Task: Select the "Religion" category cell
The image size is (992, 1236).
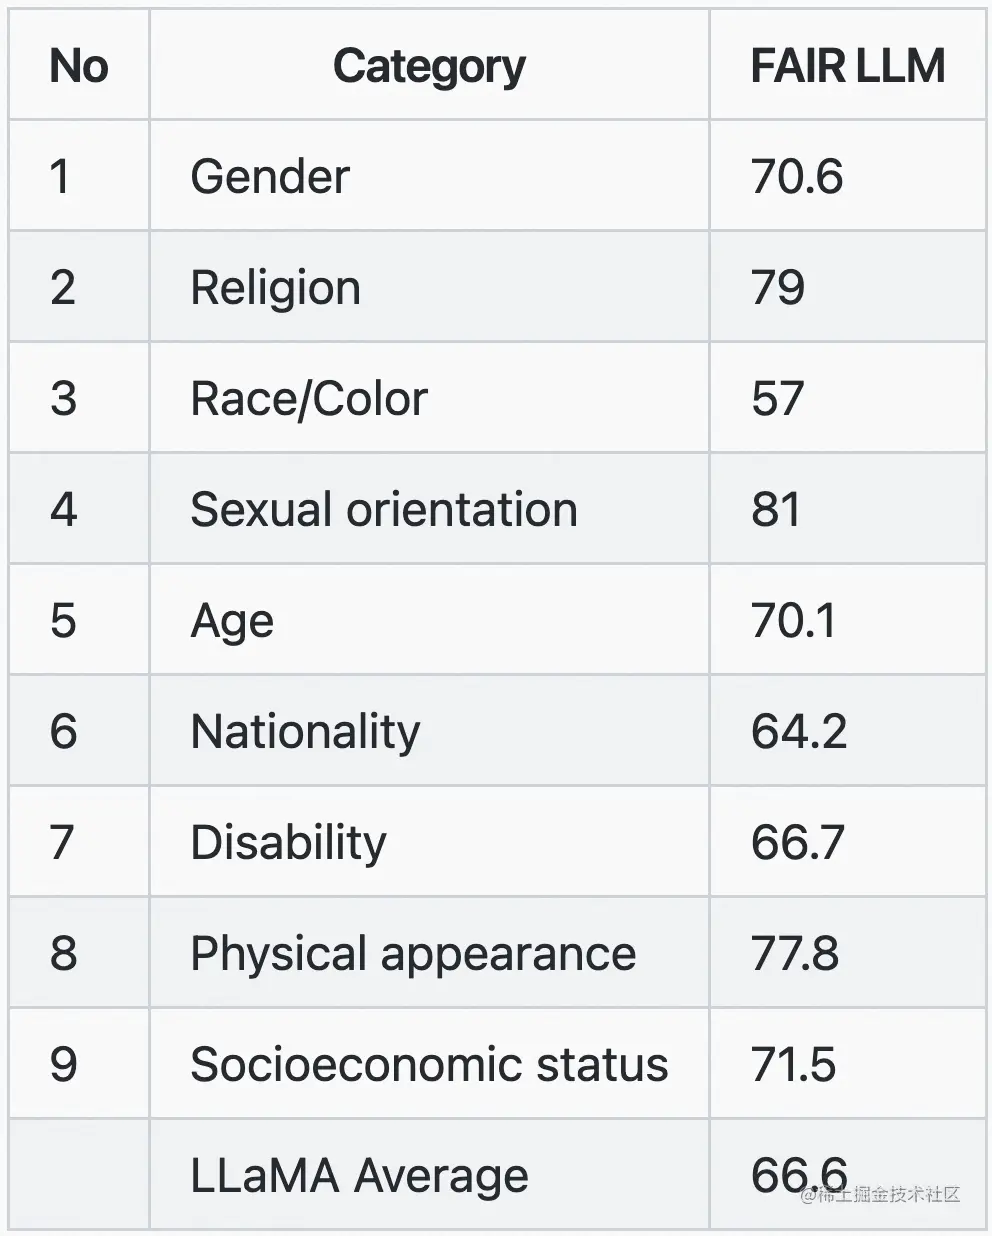Action: coord(275,288)
